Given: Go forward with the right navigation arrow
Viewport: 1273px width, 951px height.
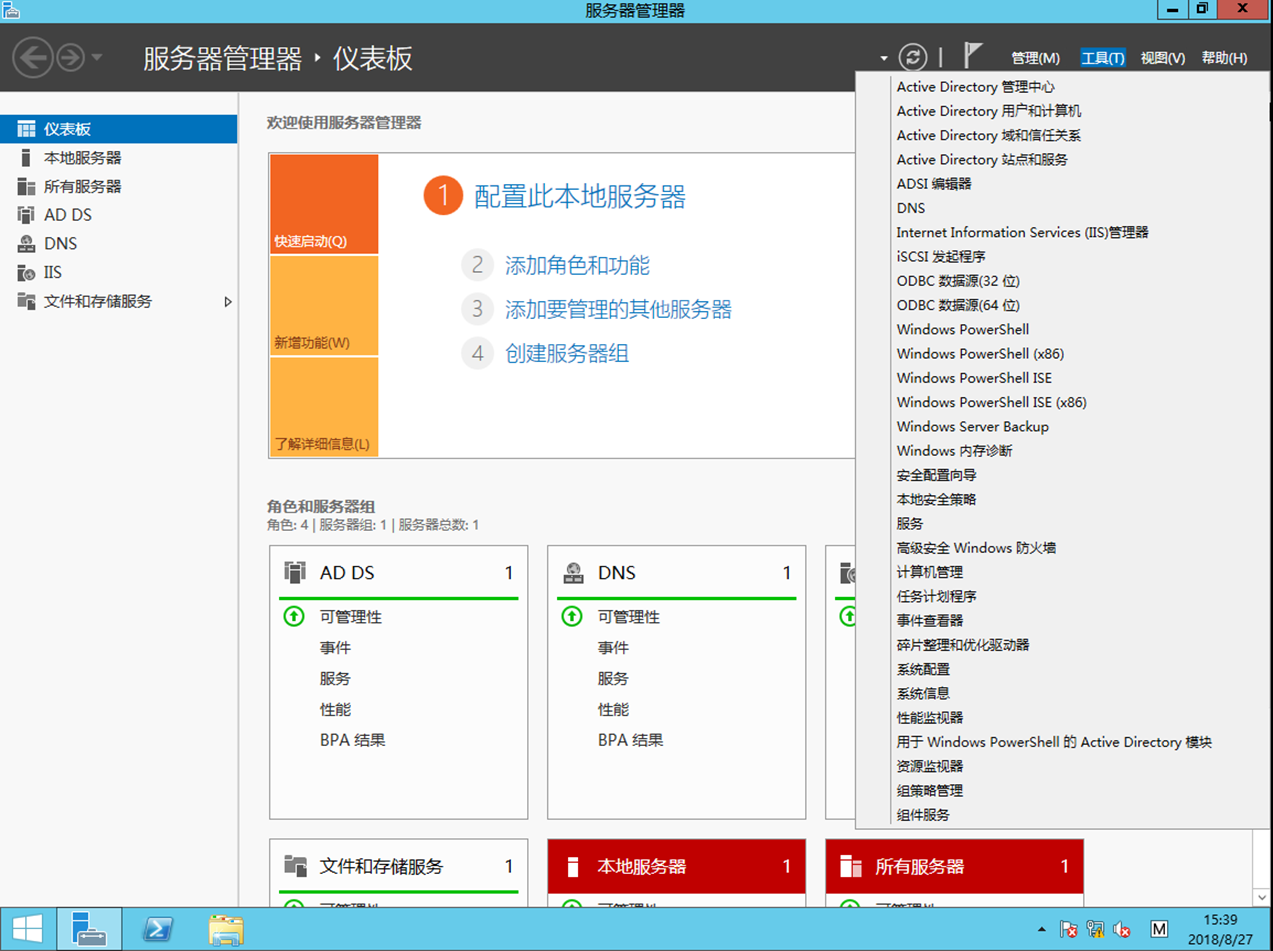Looking at the screenshot, I should (70, 57).
